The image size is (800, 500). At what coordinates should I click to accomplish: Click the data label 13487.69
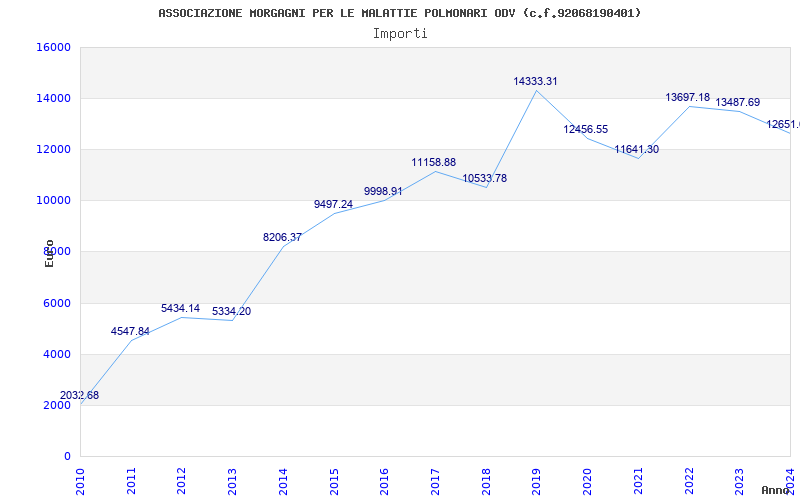pyautogui.click(x=738, y=103)
